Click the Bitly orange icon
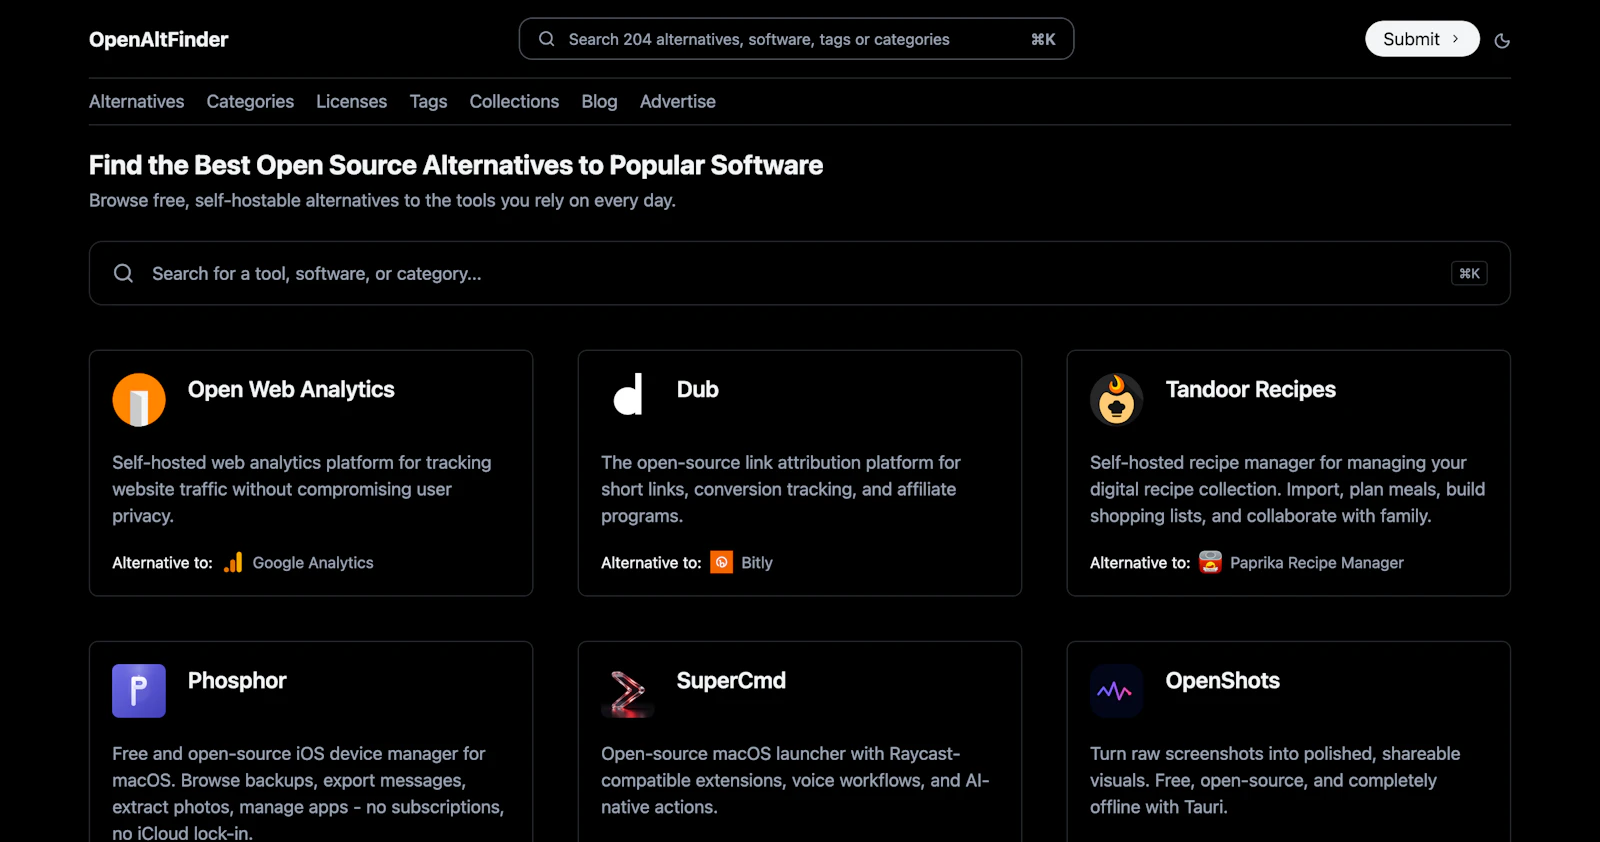The image size is (1600, 842). (721, 562)
